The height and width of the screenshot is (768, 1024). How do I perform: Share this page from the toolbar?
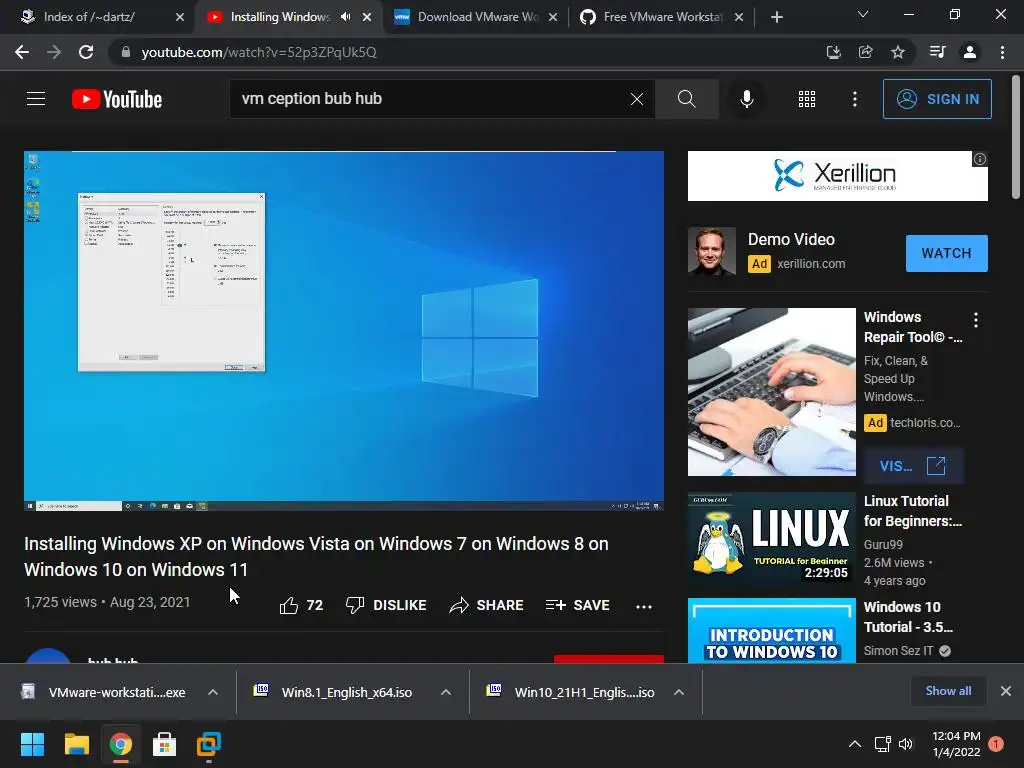(x=866, y=52)
